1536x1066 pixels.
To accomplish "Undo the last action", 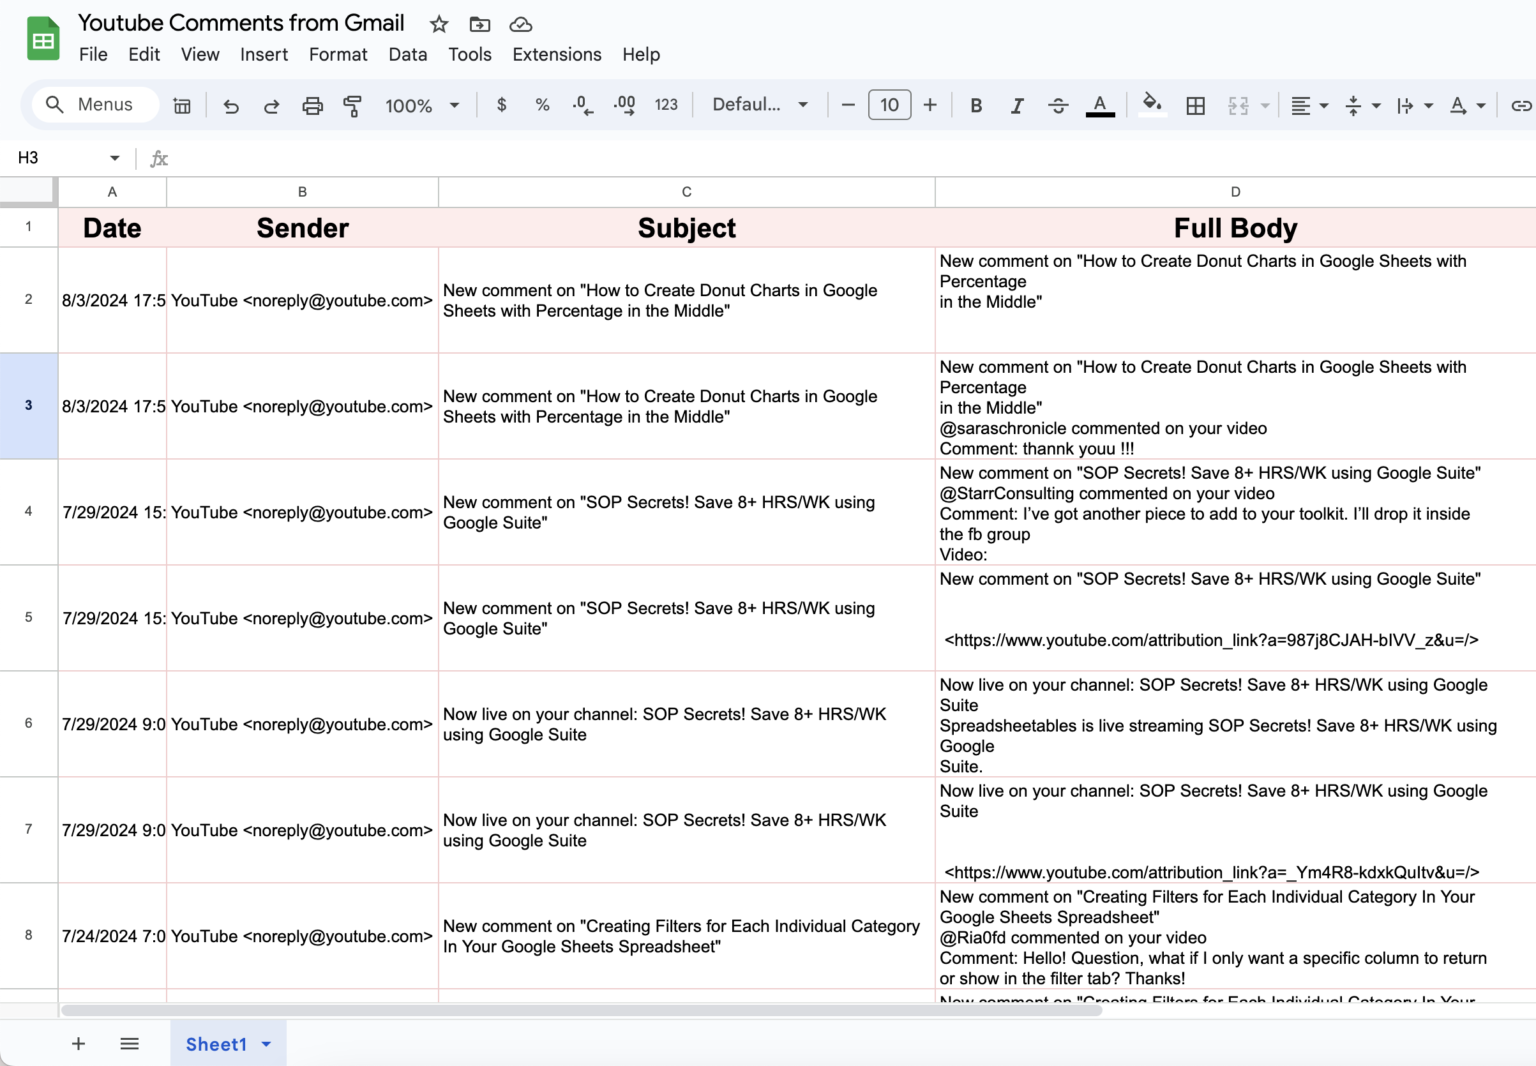I will click(230, 104).
